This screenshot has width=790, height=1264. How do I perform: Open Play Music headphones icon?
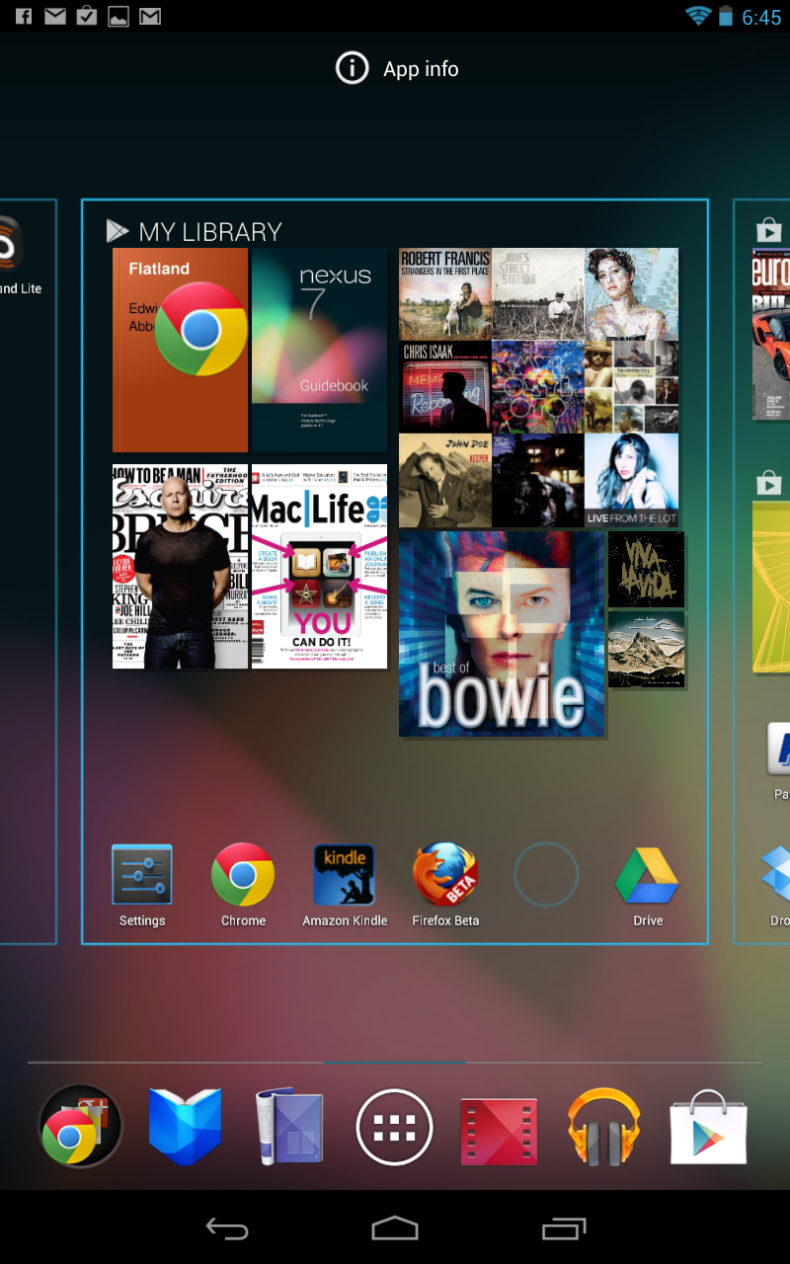coord(603,1127)
